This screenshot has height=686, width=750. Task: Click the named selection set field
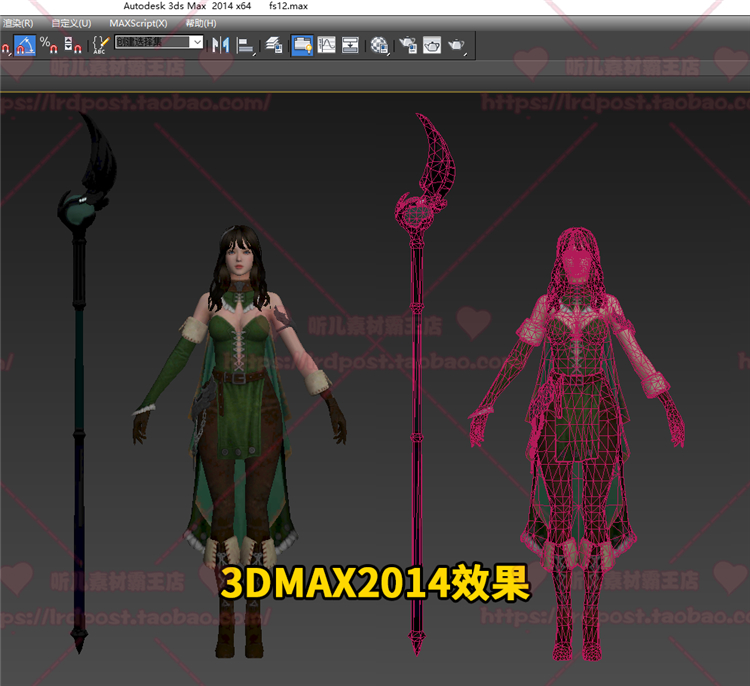153,42
